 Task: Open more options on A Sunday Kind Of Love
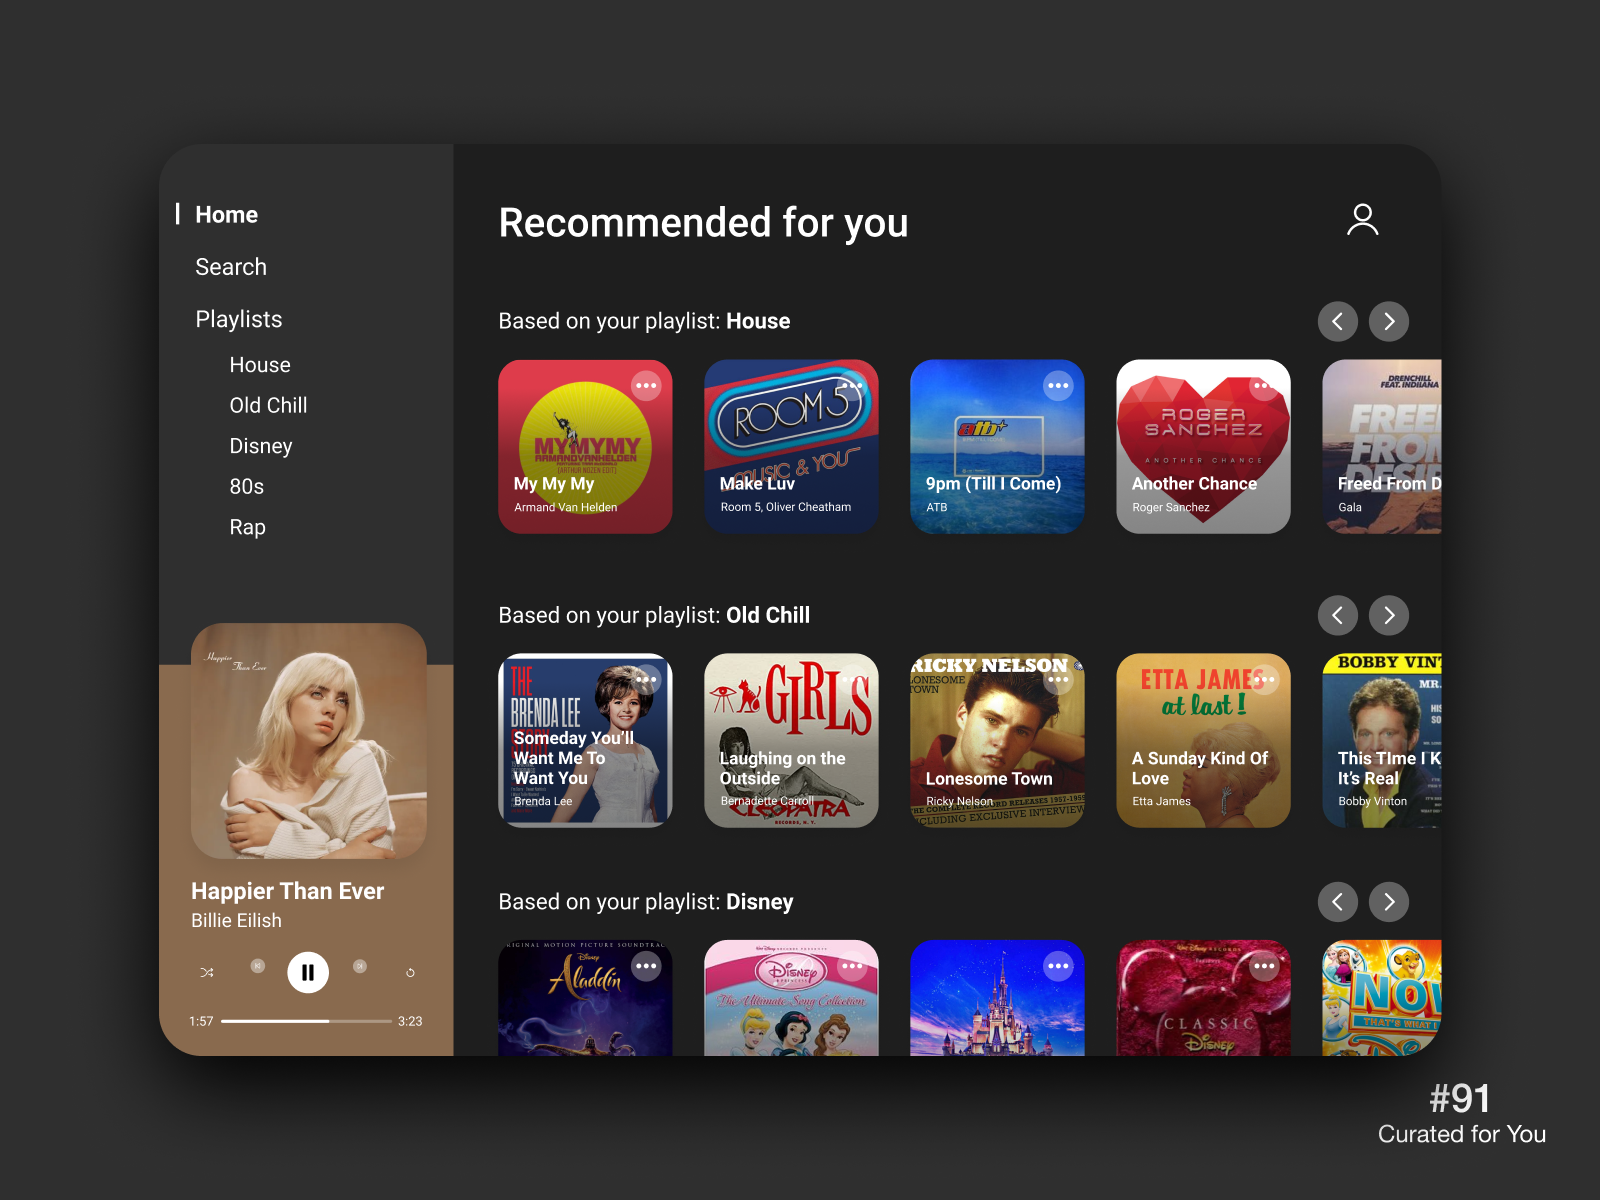pos(1264,680)
